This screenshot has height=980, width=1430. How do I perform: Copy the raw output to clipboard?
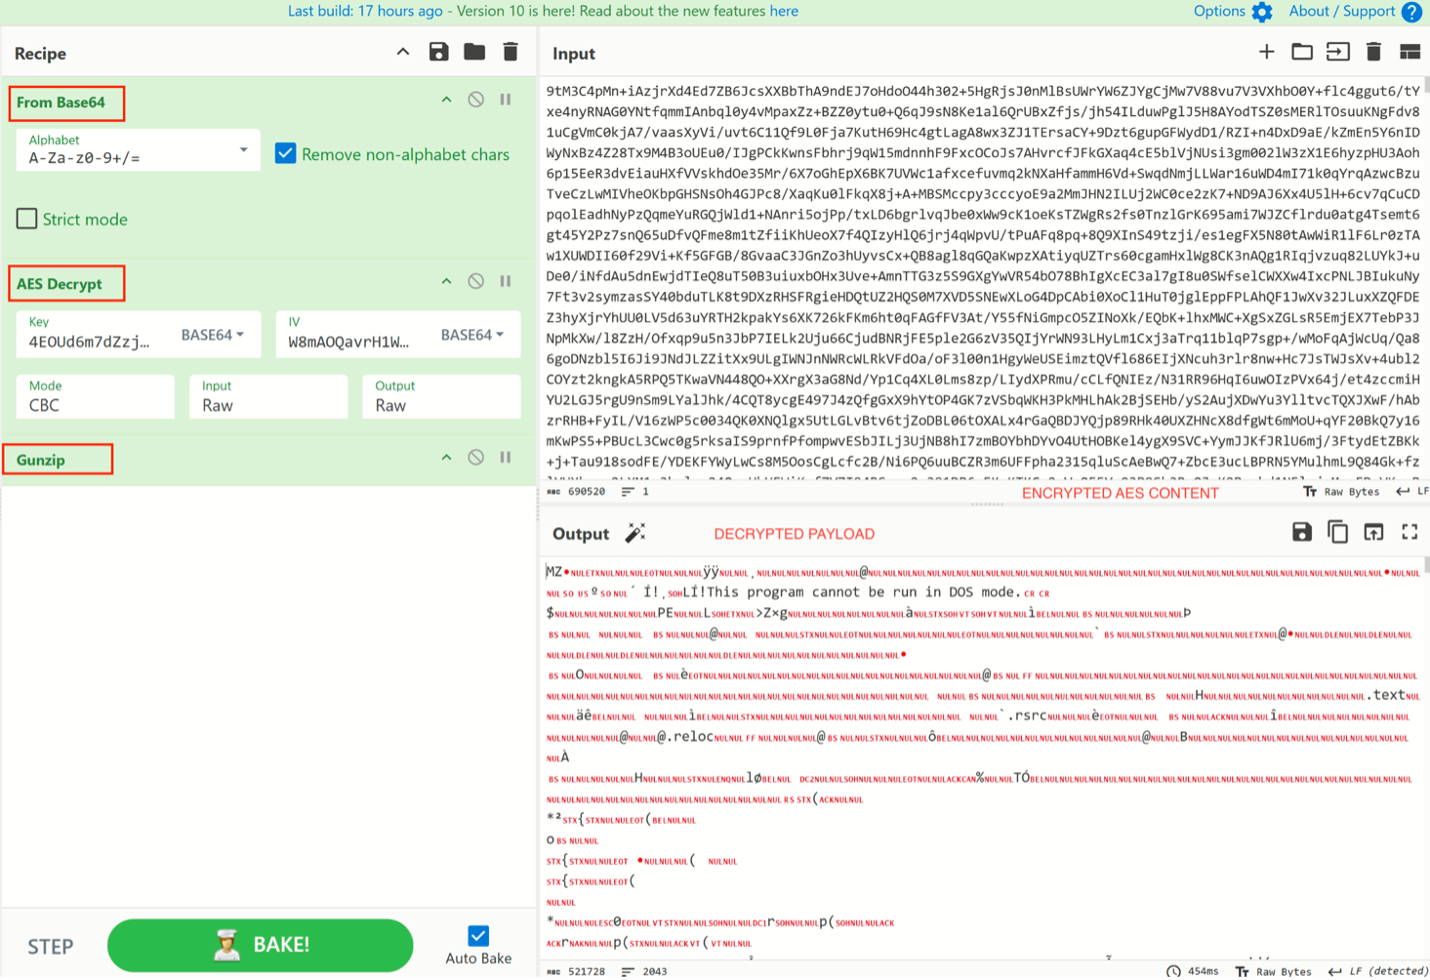click(x=1339, y=533)
